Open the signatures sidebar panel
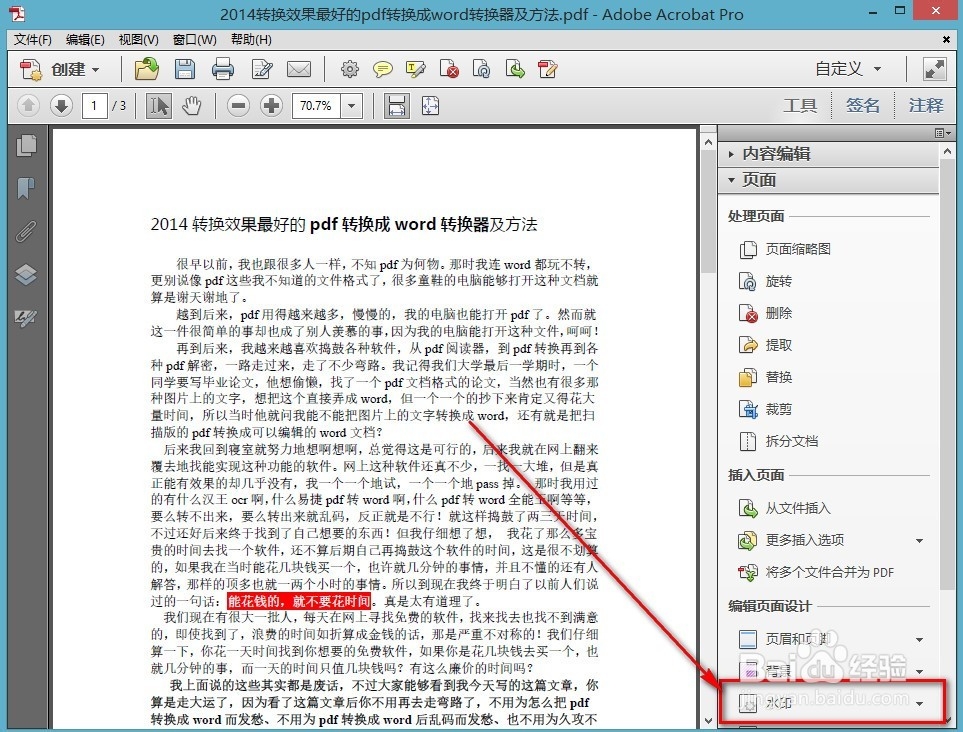 [x=26, y=317]
